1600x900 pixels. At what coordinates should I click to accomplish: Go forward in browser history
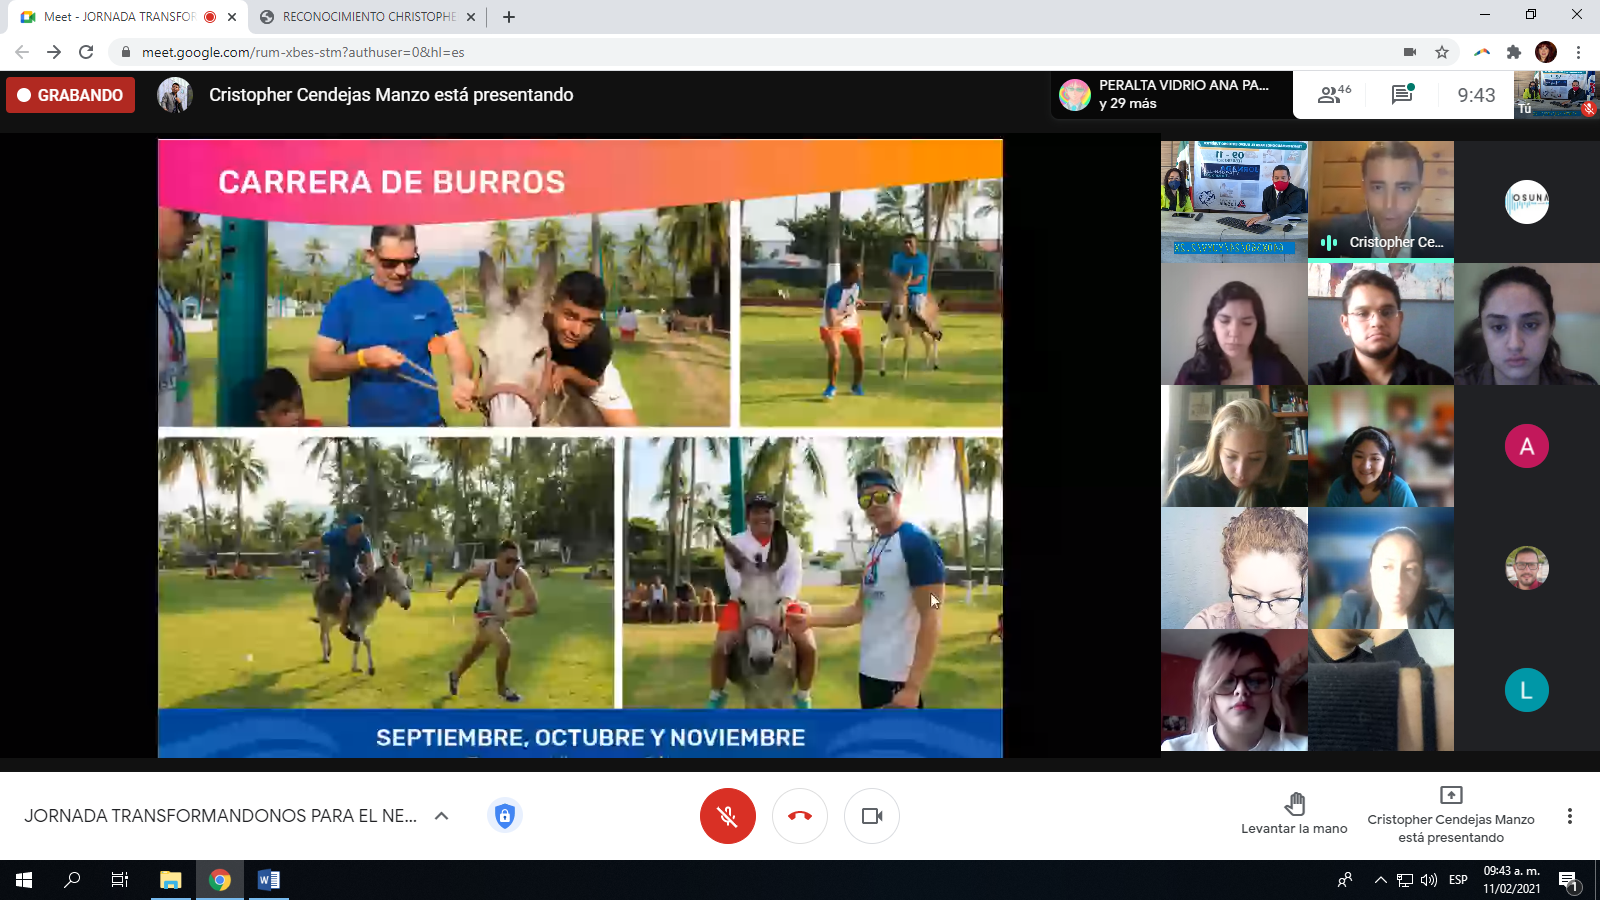coord(54,52)
